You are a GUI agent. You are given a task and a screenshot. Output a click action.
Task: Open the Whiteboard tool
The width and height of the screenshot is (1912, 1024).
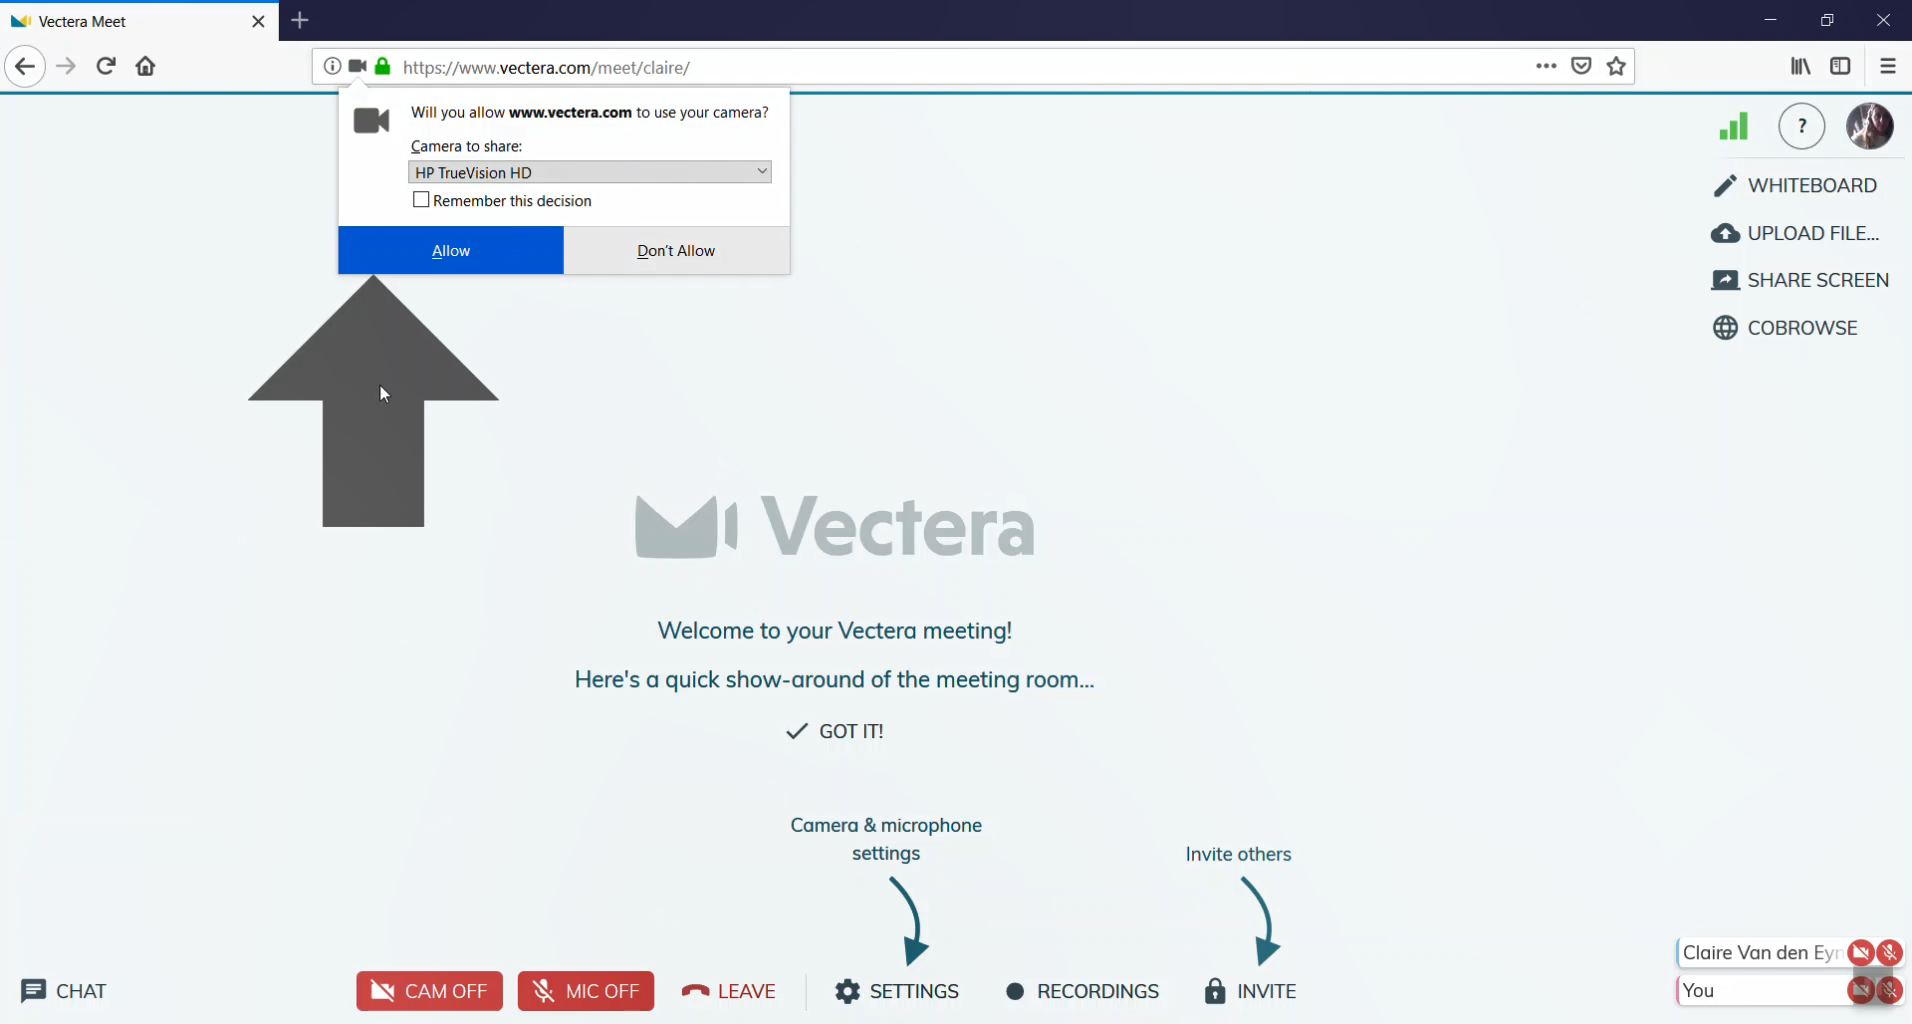tap(1795, 185)
